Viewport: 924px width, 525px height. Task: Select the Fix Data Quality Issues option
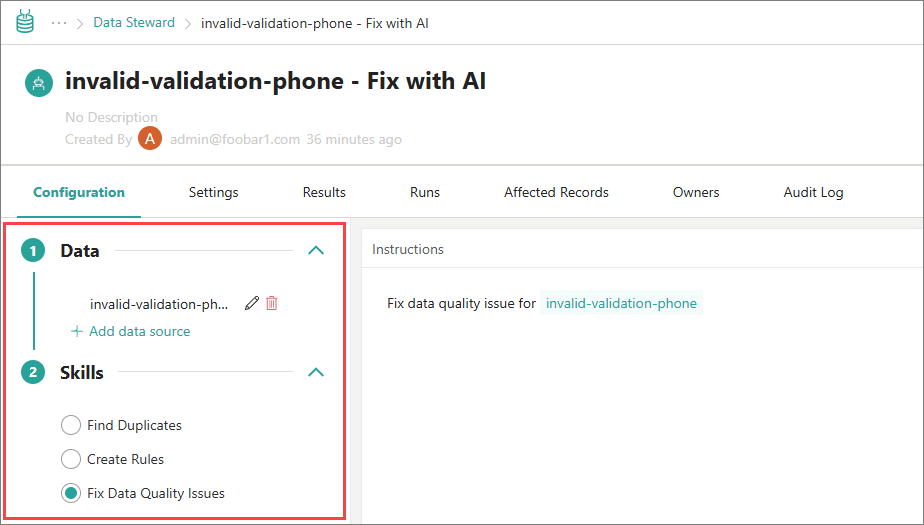coord(71,493)
